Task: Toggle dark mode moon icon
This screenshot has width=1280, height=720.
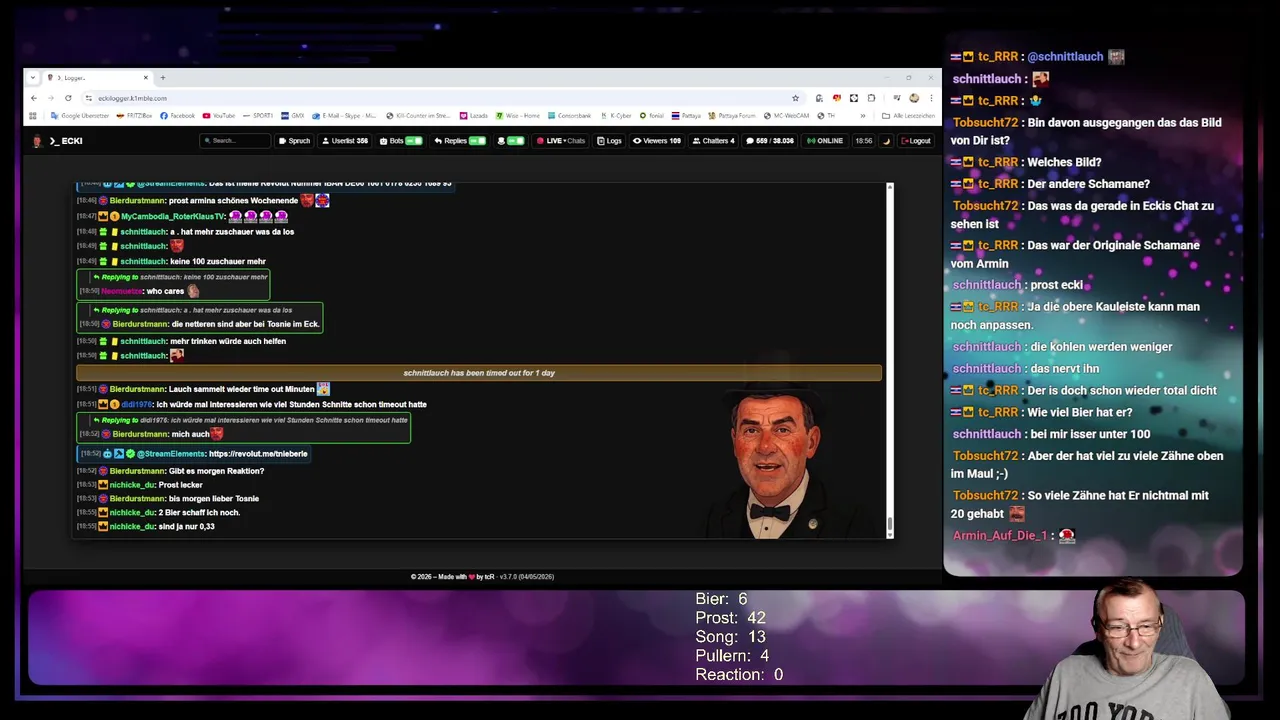Action: coord(886,141)
